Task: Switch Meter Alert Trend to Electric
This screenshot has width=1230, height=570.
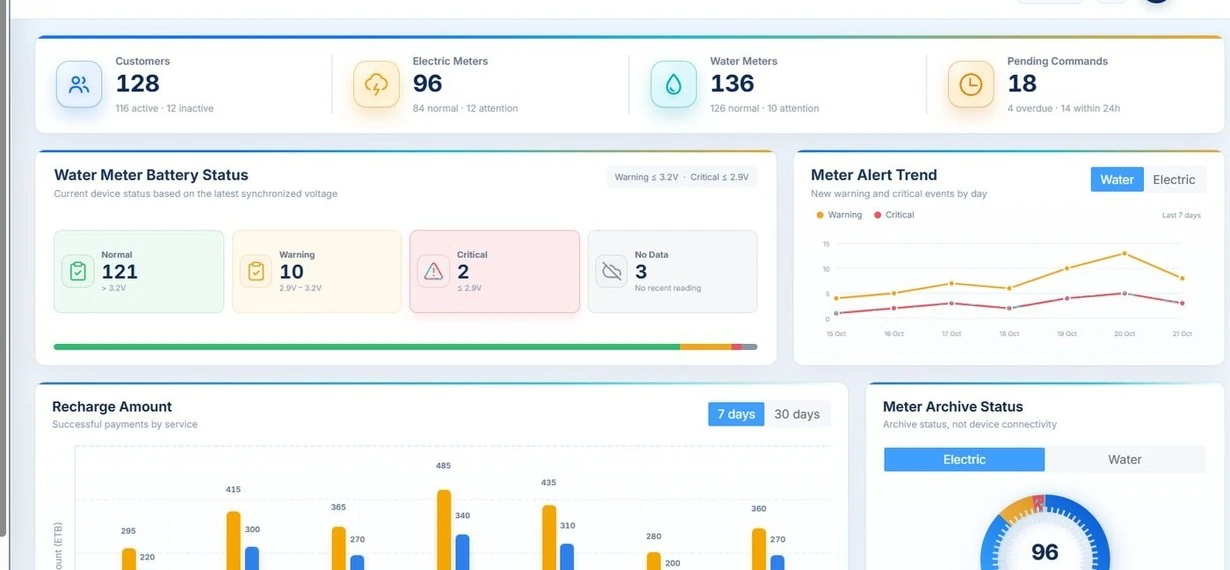Action: tap(1174, 180)
